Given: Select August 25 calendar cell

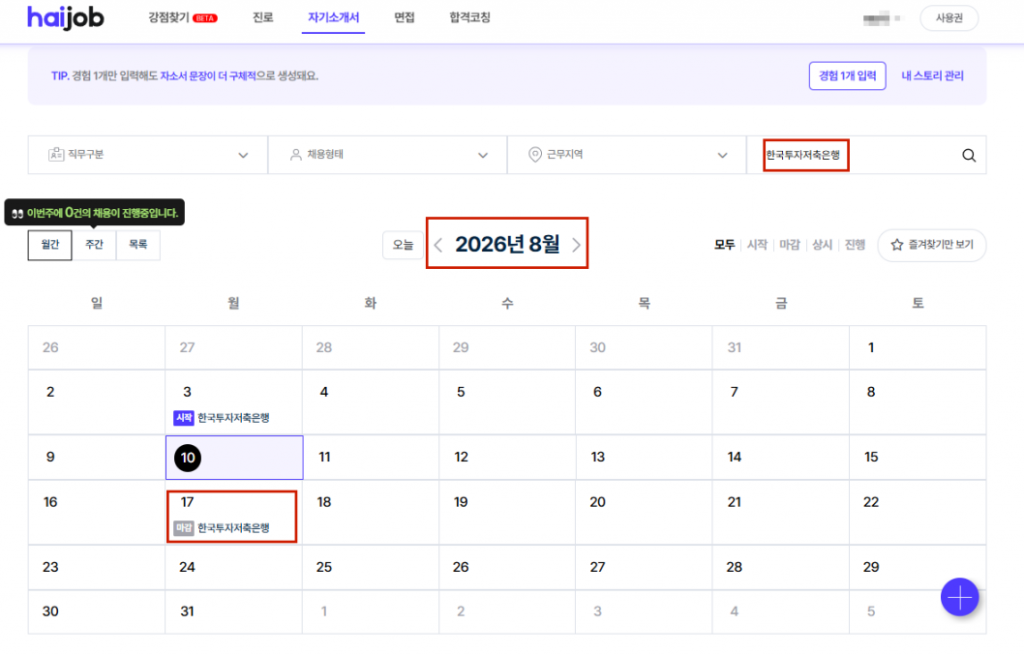Looking at the screenshot, I should click(370, 567).
